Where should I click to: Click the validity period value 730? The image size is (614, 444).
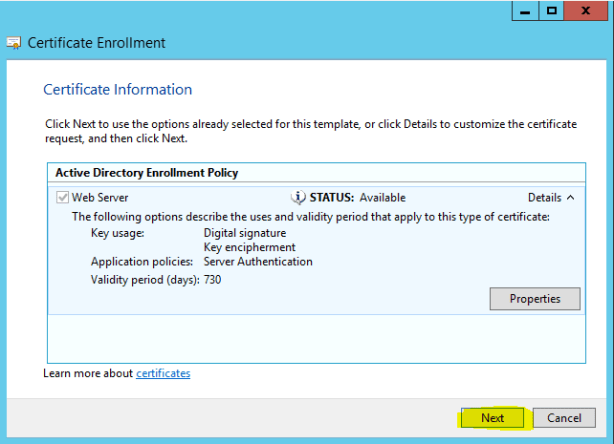coord(213,280)
